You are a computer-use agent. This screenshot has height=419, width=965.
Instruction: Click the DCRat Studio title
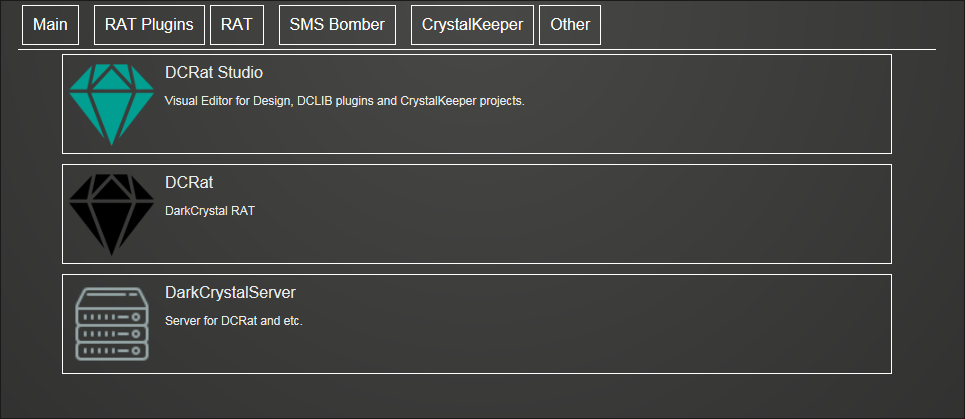pyautogui.click(x=214, y=73)
